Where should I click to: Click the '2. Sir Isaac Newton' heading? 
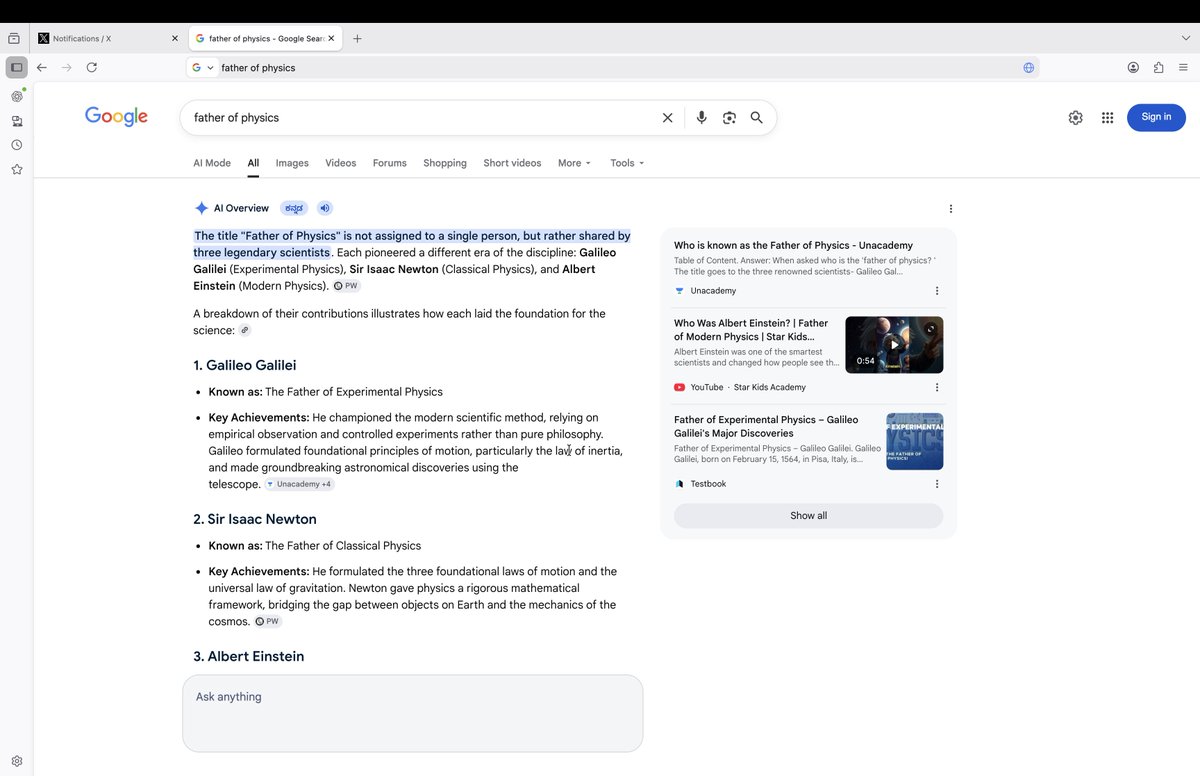pos(255,519)
